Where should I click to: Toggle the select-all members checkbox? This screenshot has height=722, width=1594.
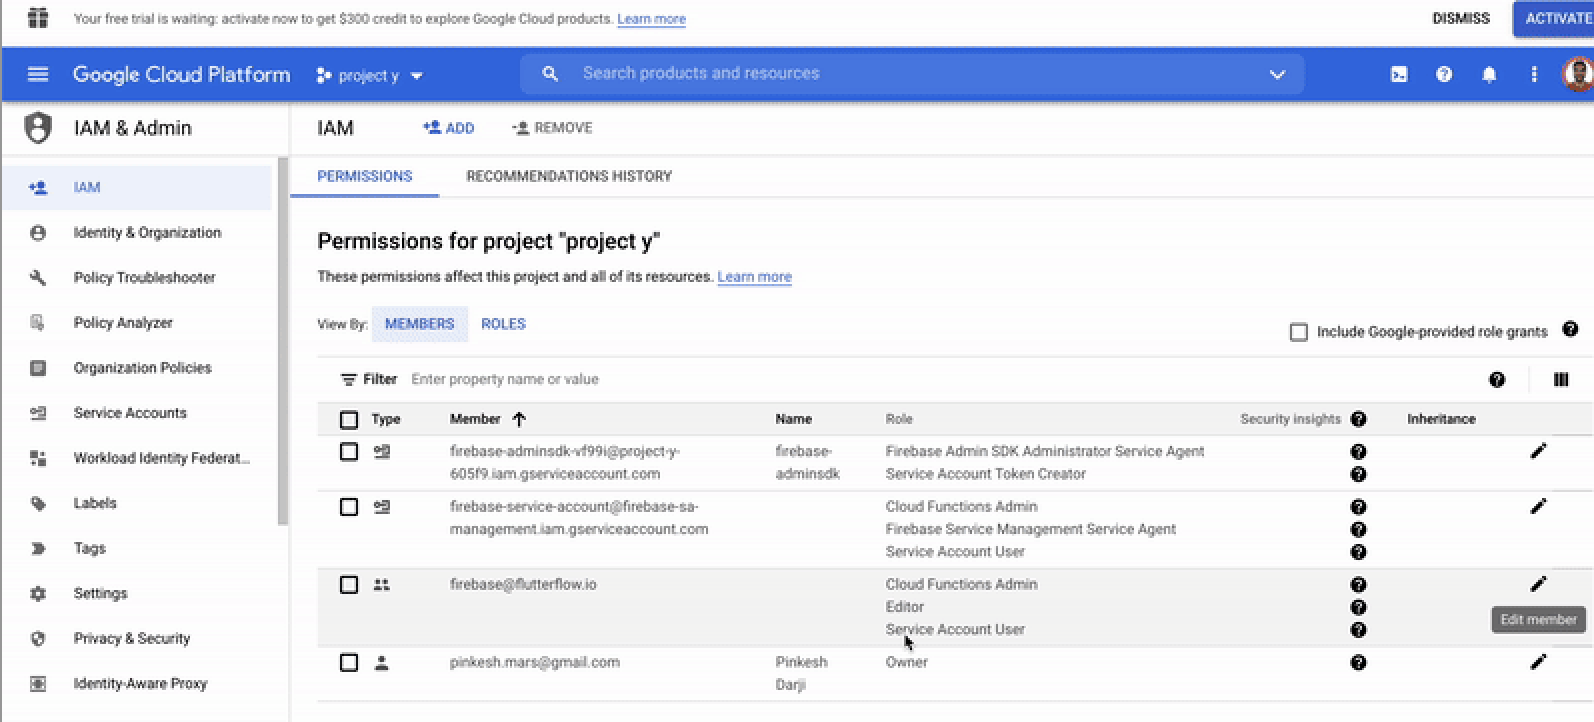[349, 420]
